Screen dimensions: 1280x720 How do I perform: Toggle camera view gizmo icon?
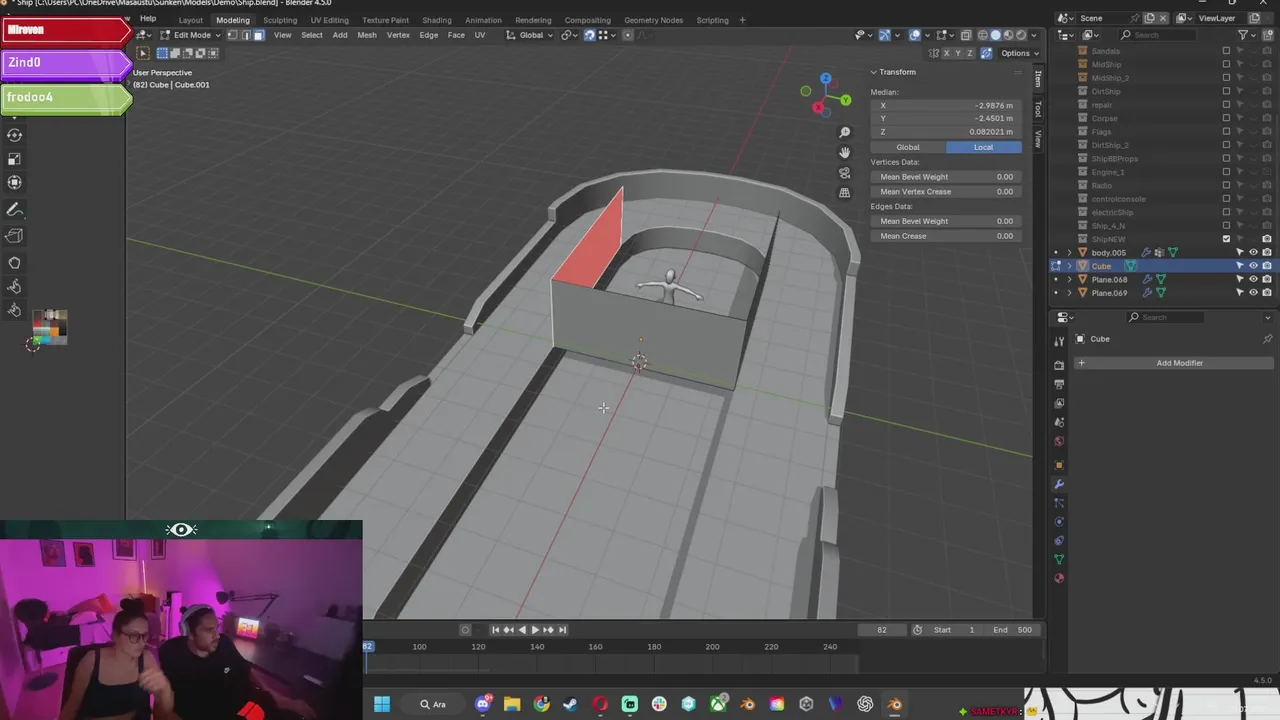pyautogui.click(x=845, y=172)
